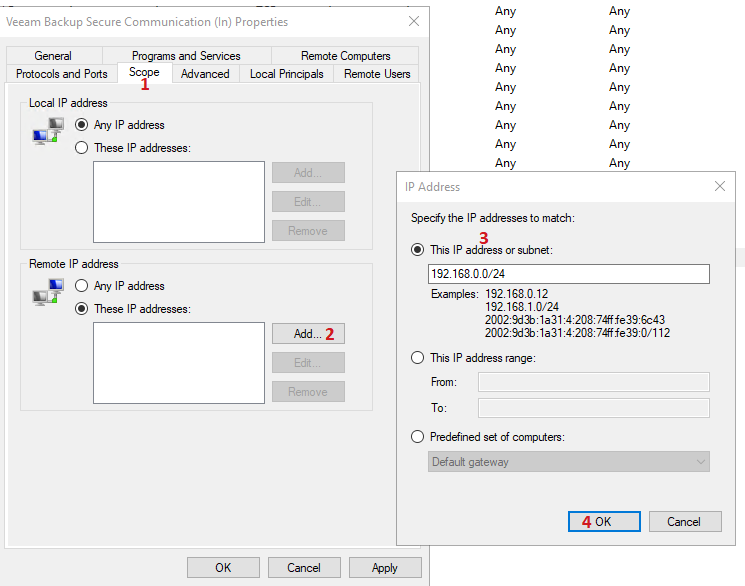Viewport: 745px width, 586px height.
Task: Click the From range input field
Action: [594, 382]
